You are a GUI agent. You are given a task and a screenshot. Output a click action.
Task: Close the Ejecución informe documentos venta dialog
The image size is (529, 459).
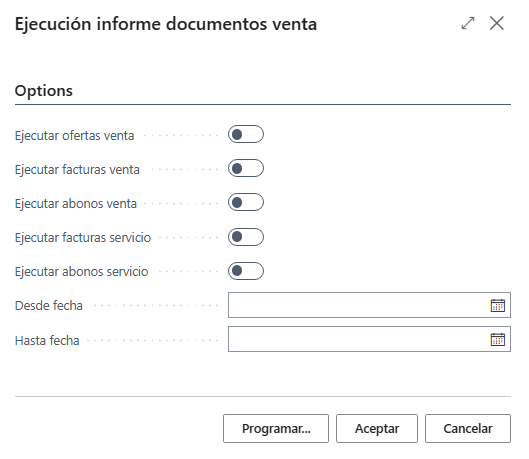[x=497, y=23]
